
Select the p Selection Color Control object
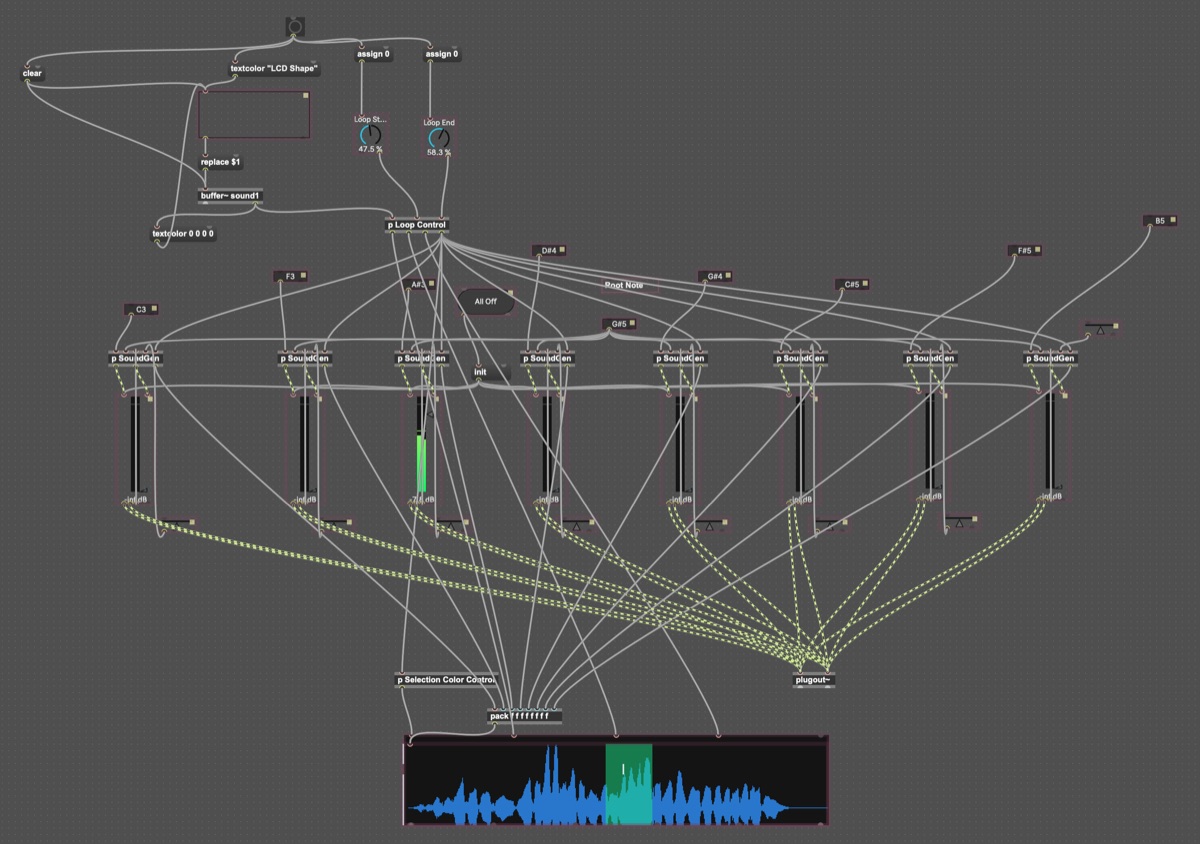[446, 680]
